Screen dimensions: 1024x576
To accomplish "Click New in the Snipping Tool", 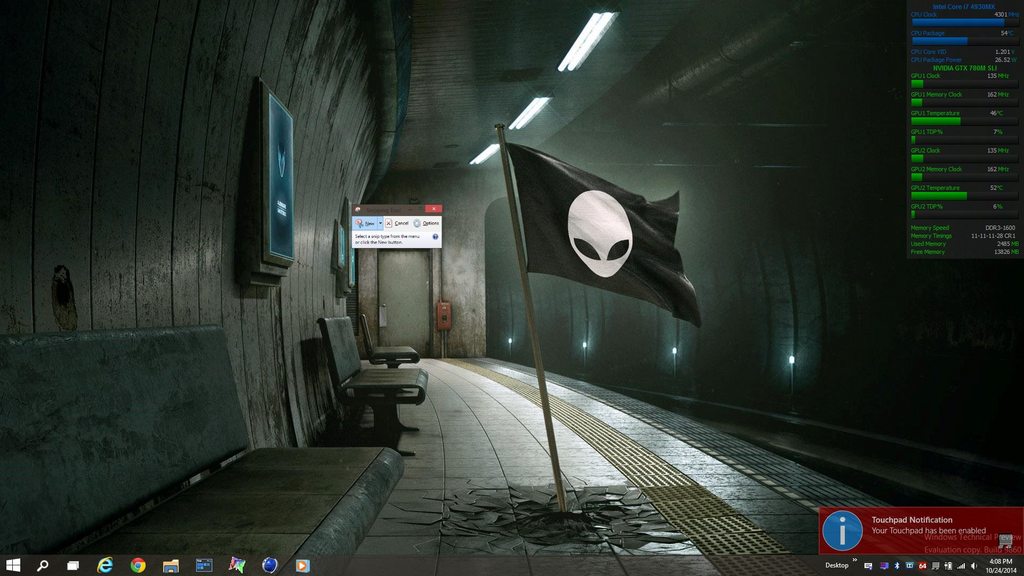I will click(365, 223).
